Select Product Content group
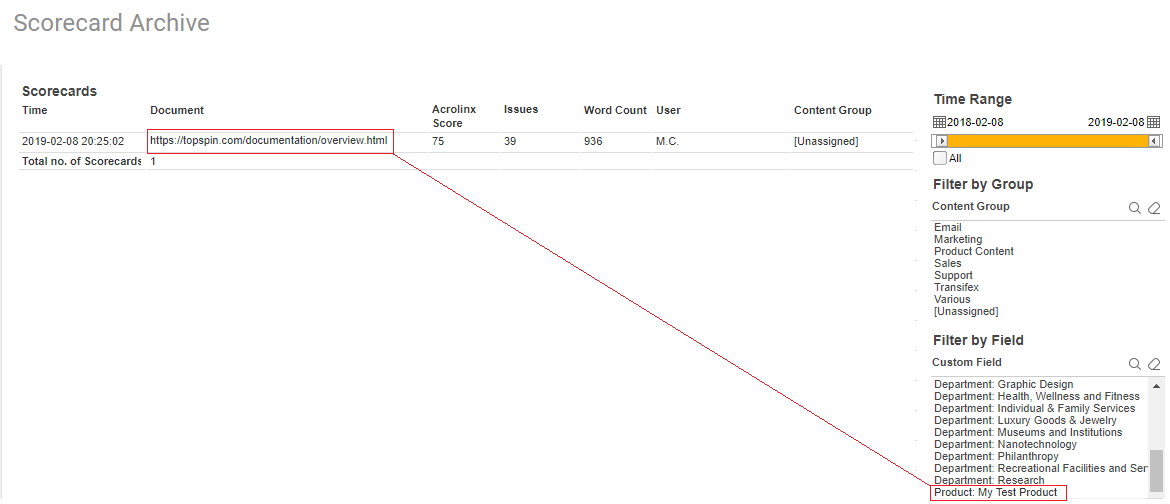 pos(974,252)
